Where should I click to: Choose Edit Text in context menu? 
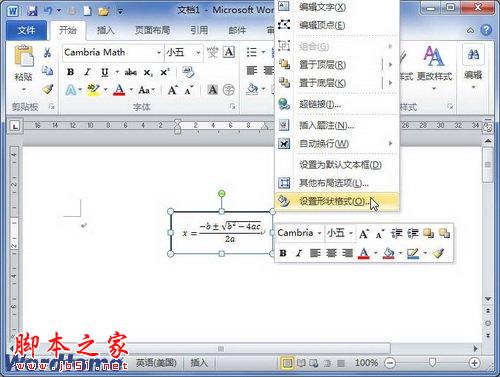click(337, 7)
